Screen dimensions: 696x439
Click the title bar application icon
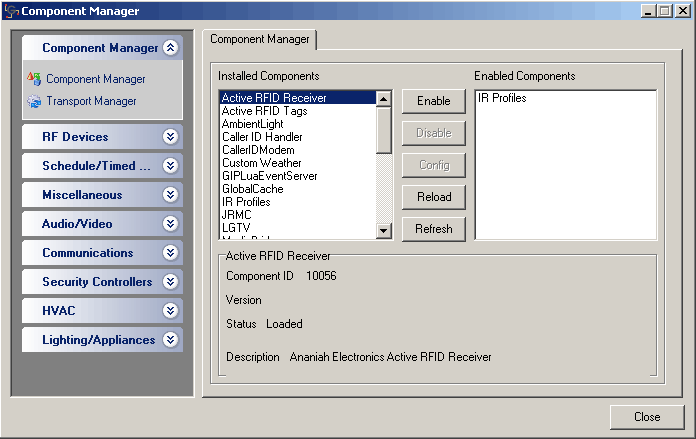coord(11,11)
